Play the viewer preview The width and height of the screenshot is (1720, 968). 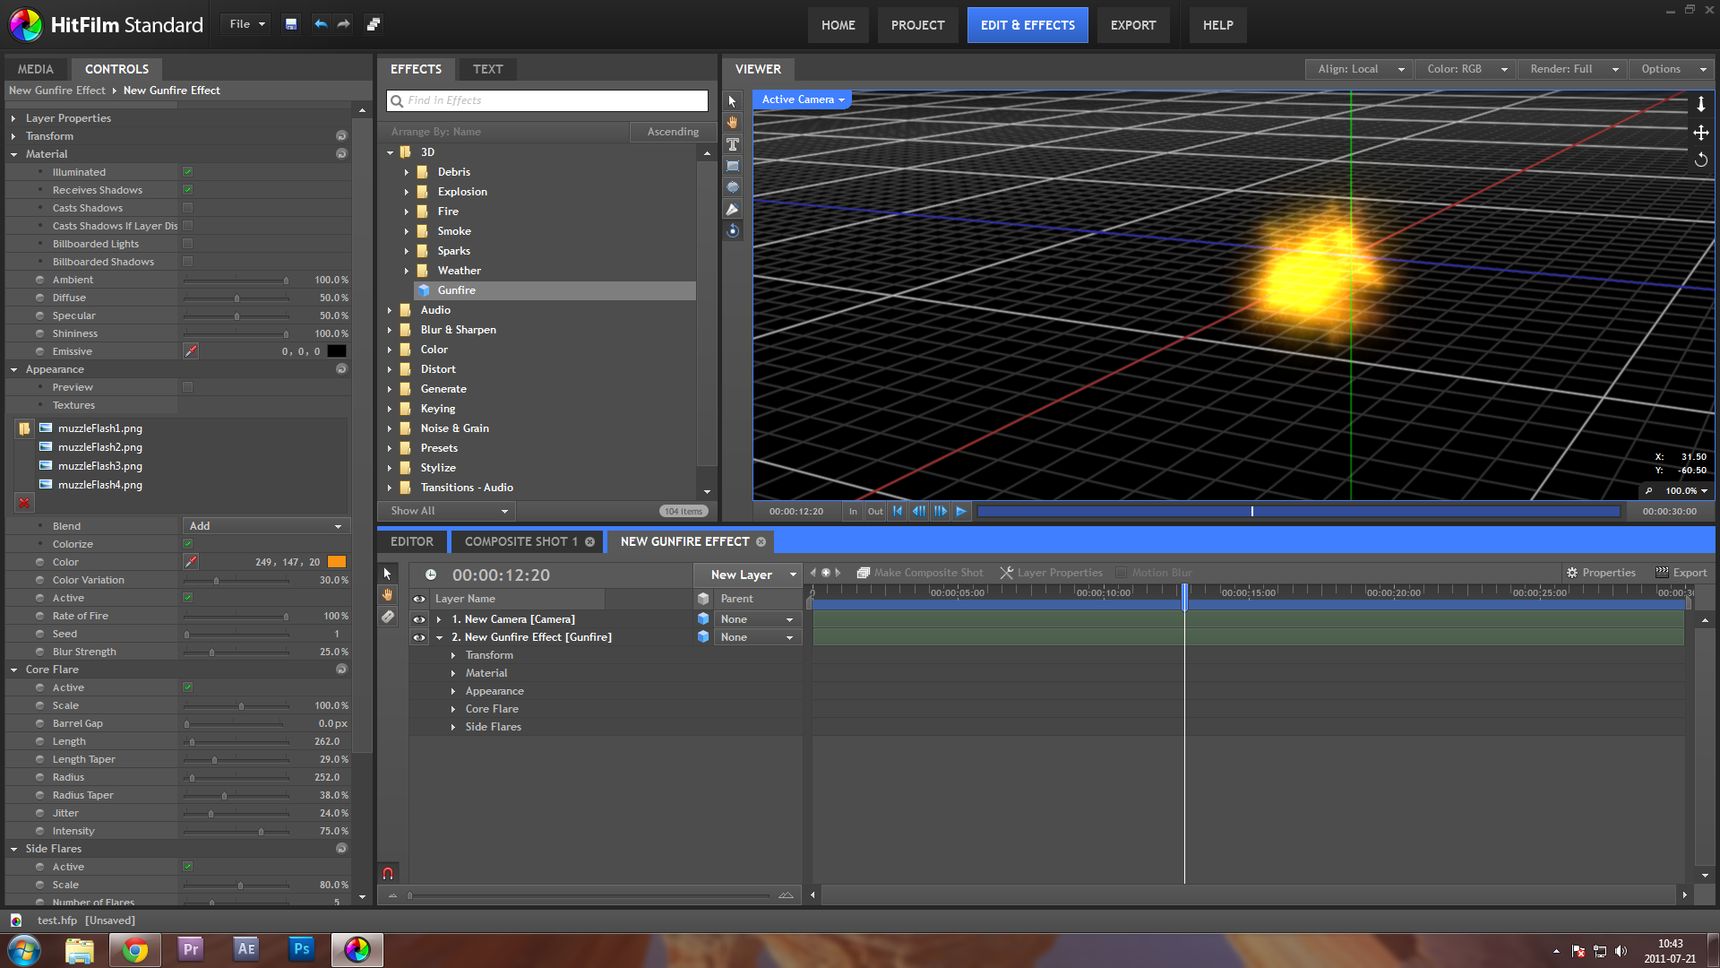point(961,511)
